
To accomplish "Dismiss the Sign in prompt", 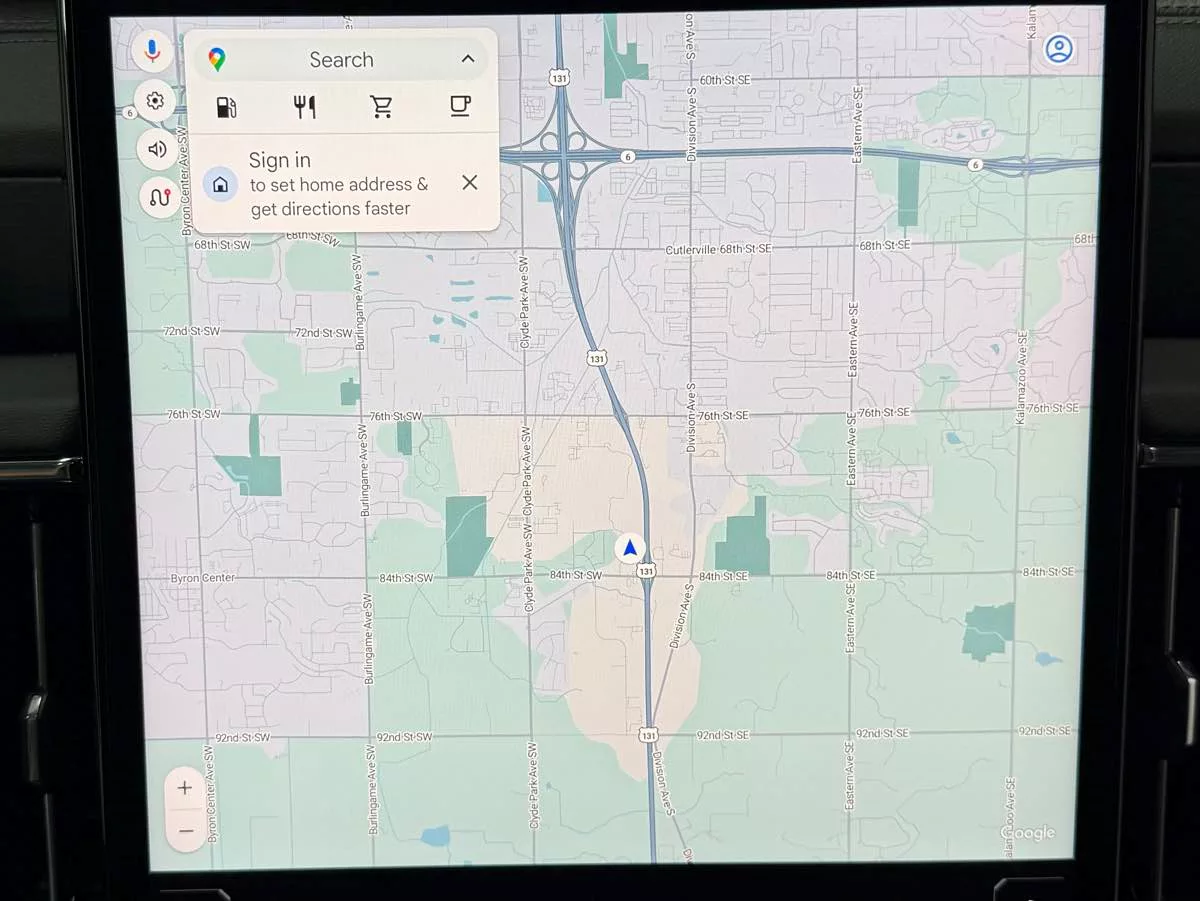I will coord(469,182).
